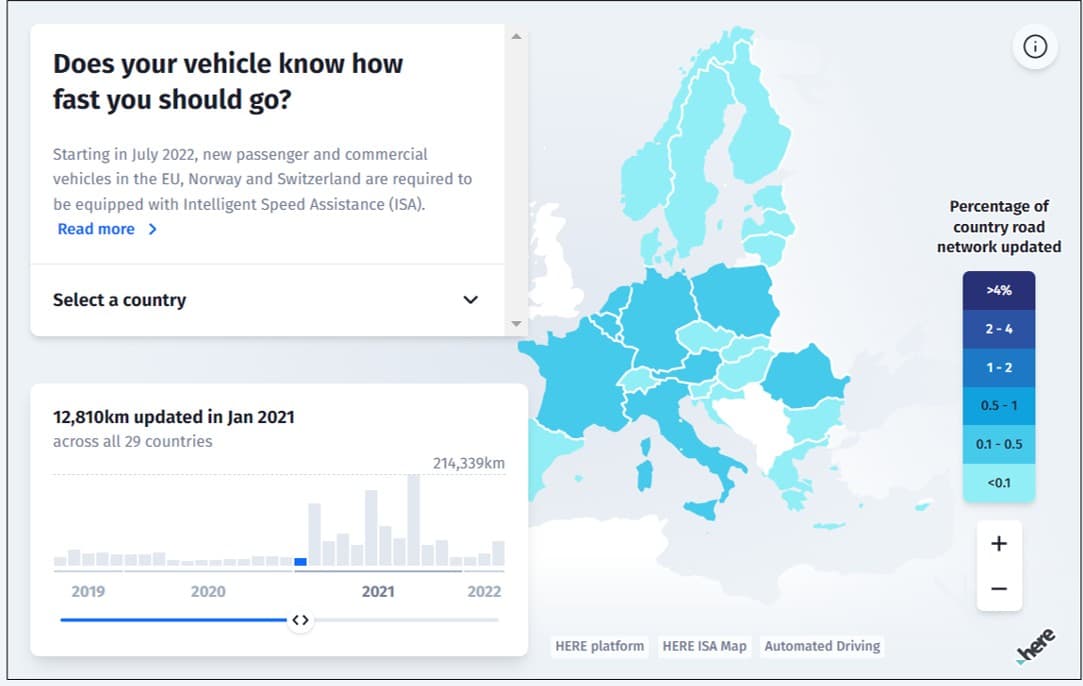Open the HERE ISA Map link

(705, 646)
